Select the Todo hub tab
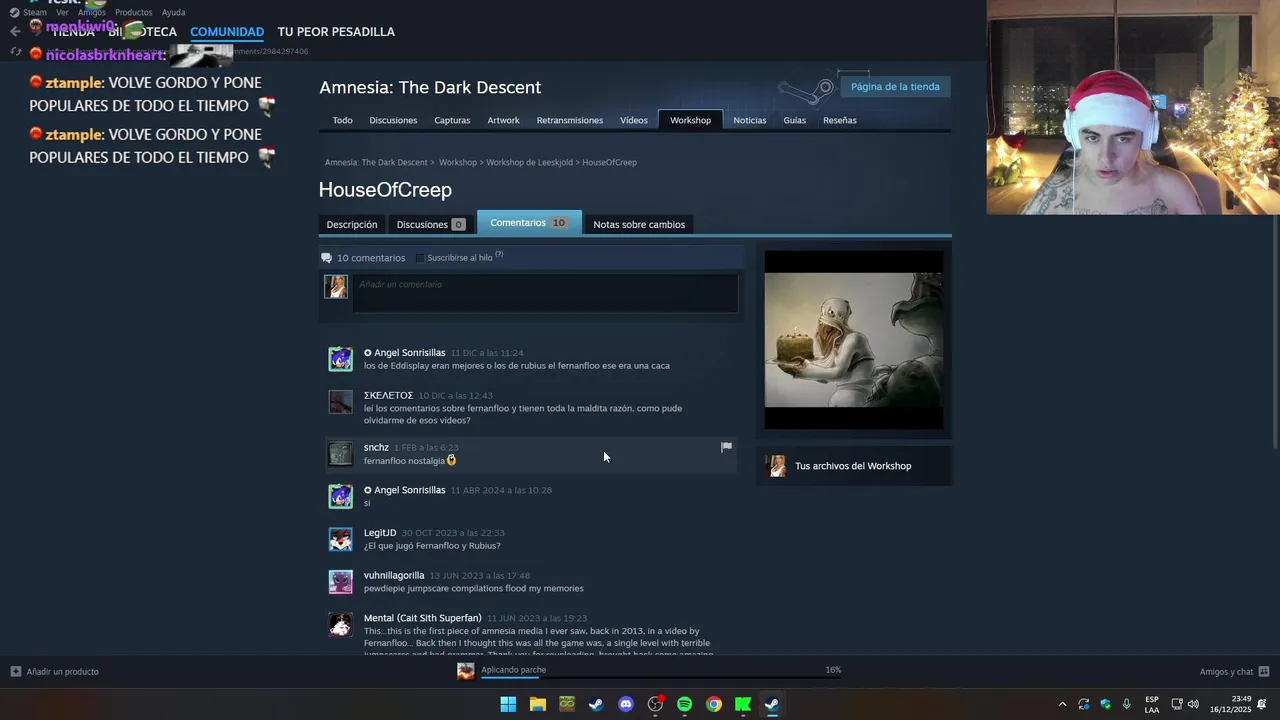This screenshot has width=1280, height=720. click(342, 120)
